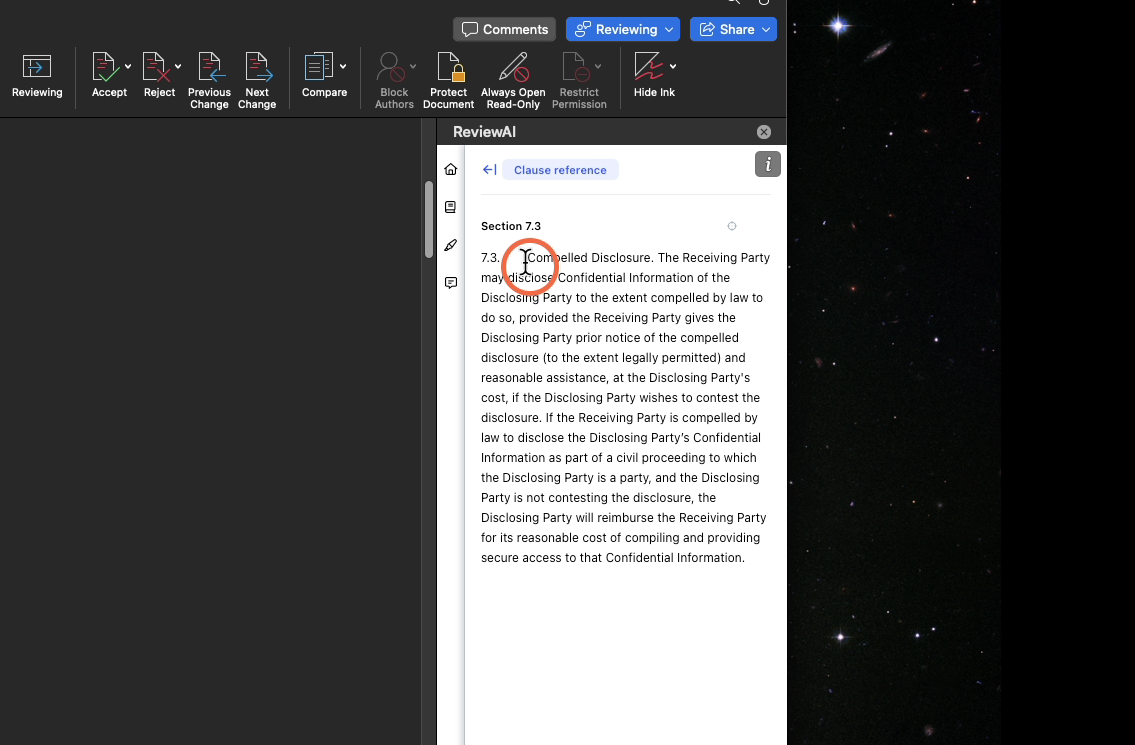Expand the Restrict Permission dropdown arrow
This screenshot has width=1135, height=745.
pyautogui.click(x=598, y=67)
